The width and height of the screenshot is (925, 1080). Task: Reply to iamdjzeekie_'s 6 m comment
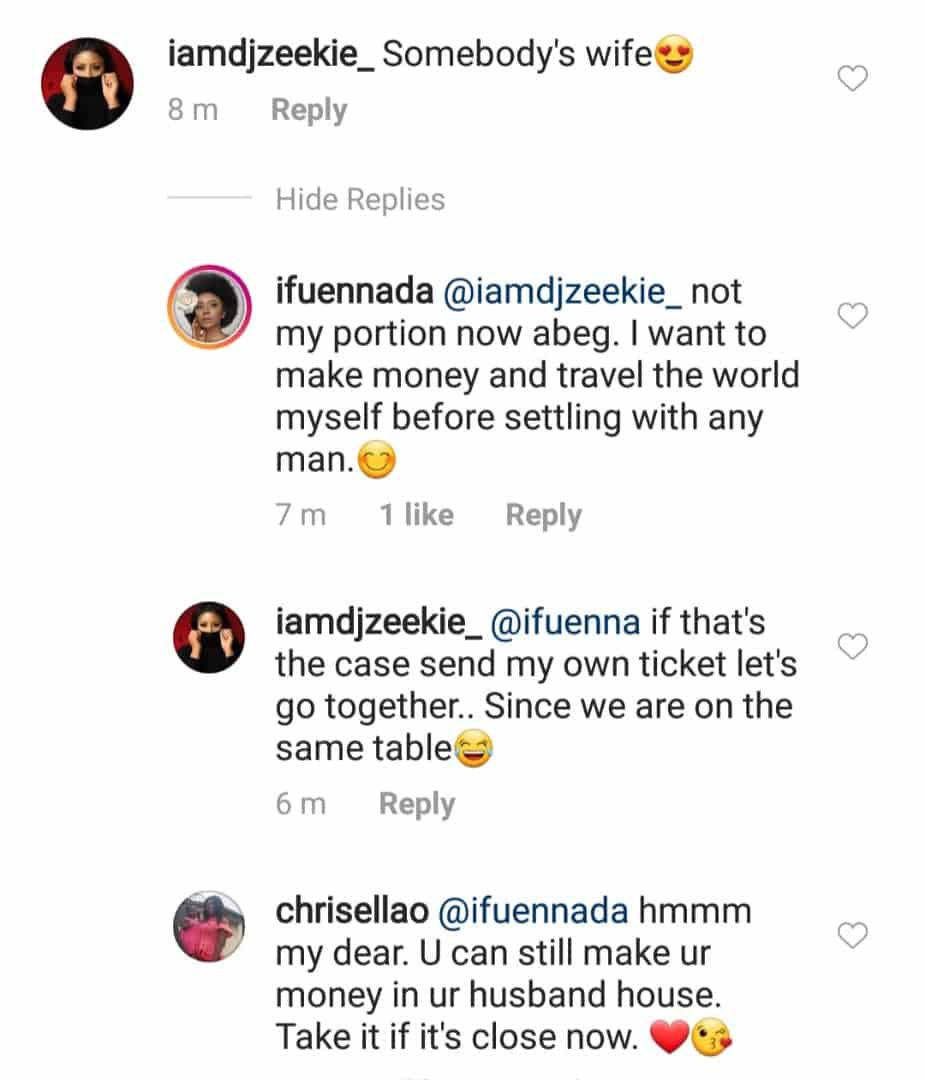point(417,804)
